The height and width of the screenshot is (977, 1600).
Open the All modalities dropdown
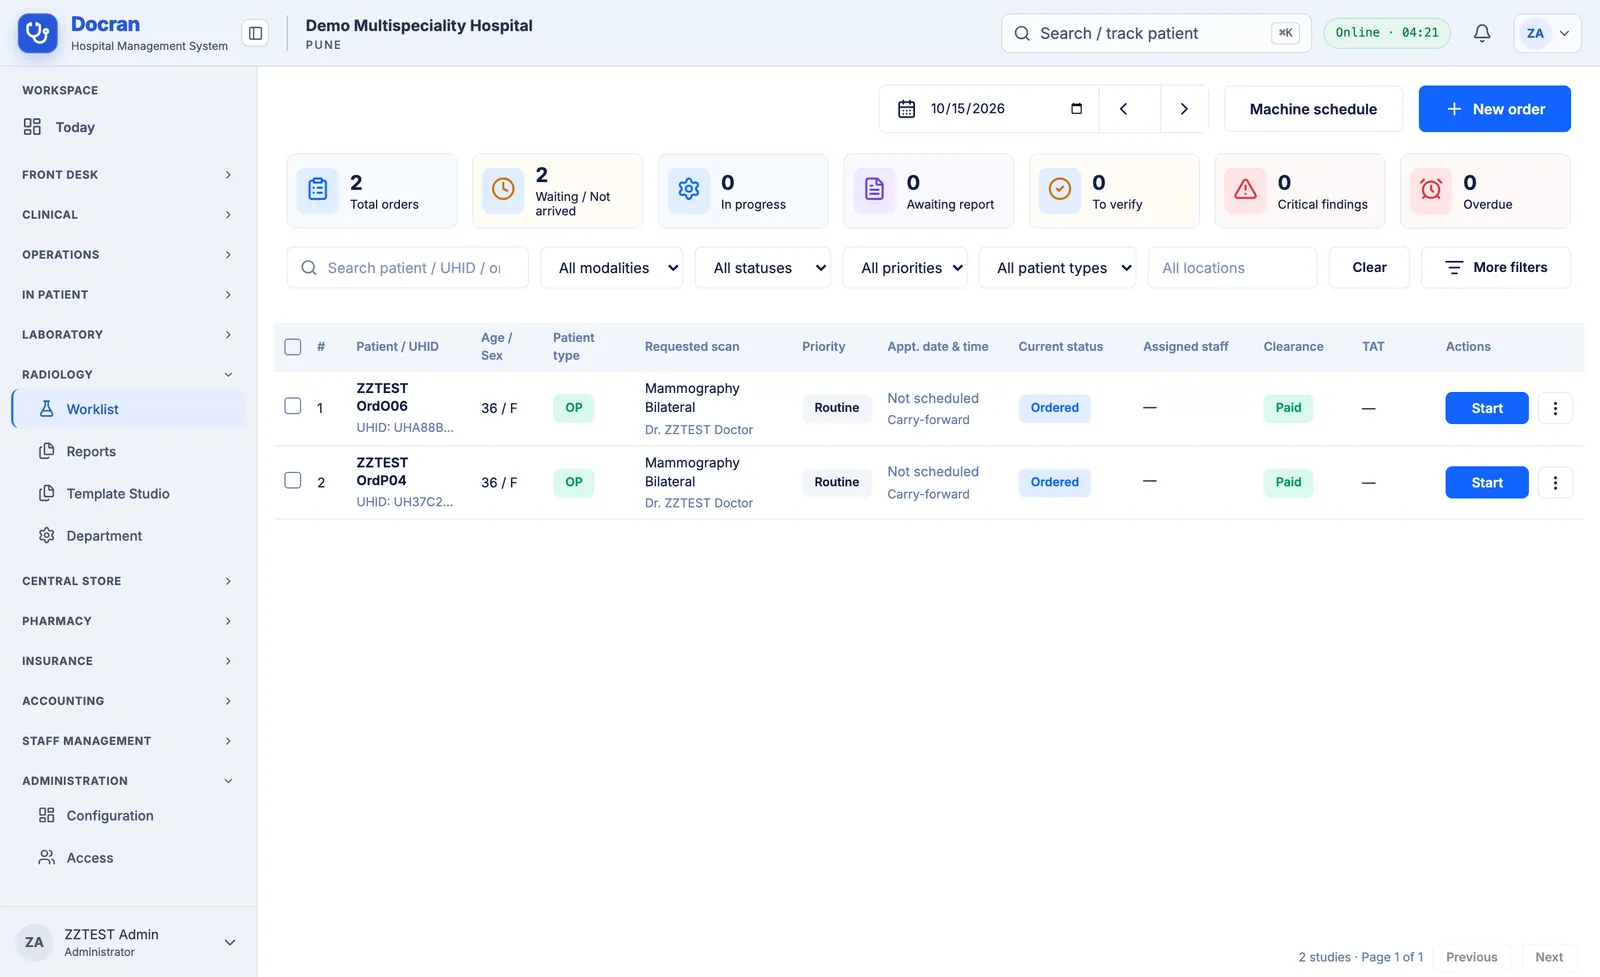coord(612,268)
